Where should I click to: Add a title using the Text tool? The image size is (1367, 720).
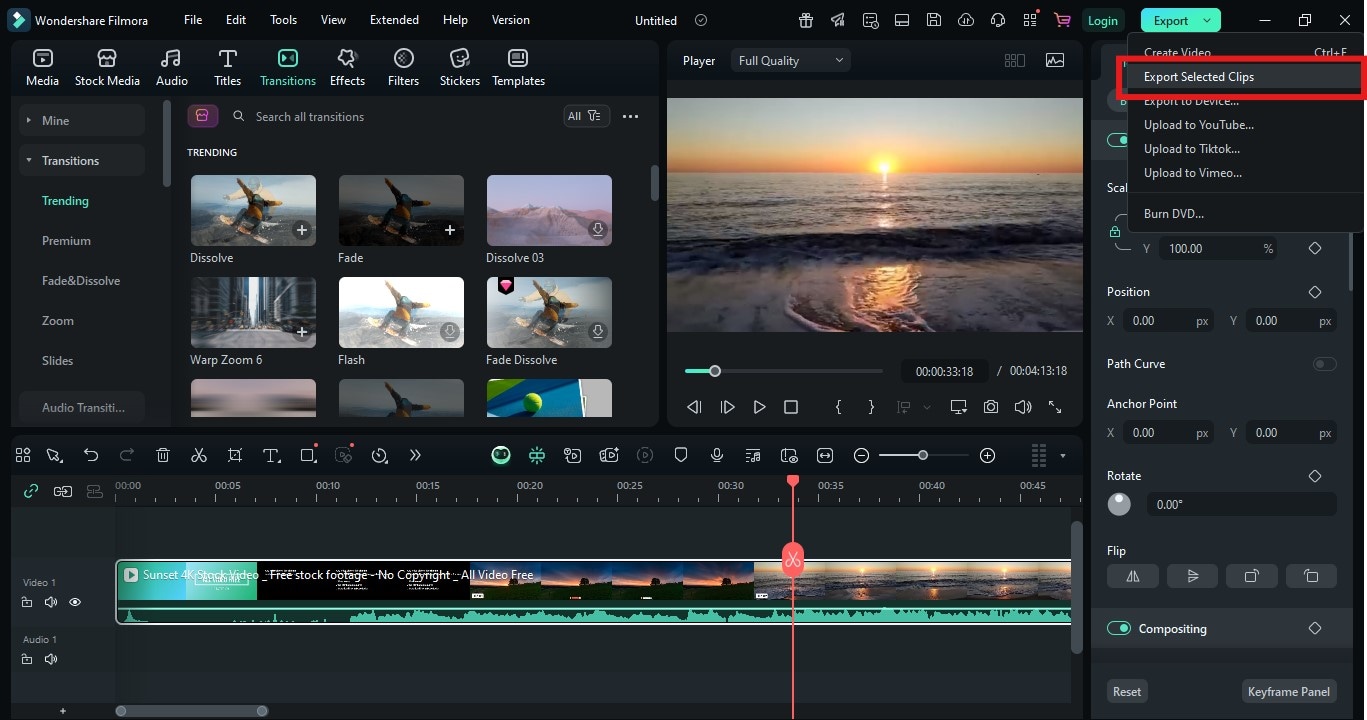[x=270, y=455]
